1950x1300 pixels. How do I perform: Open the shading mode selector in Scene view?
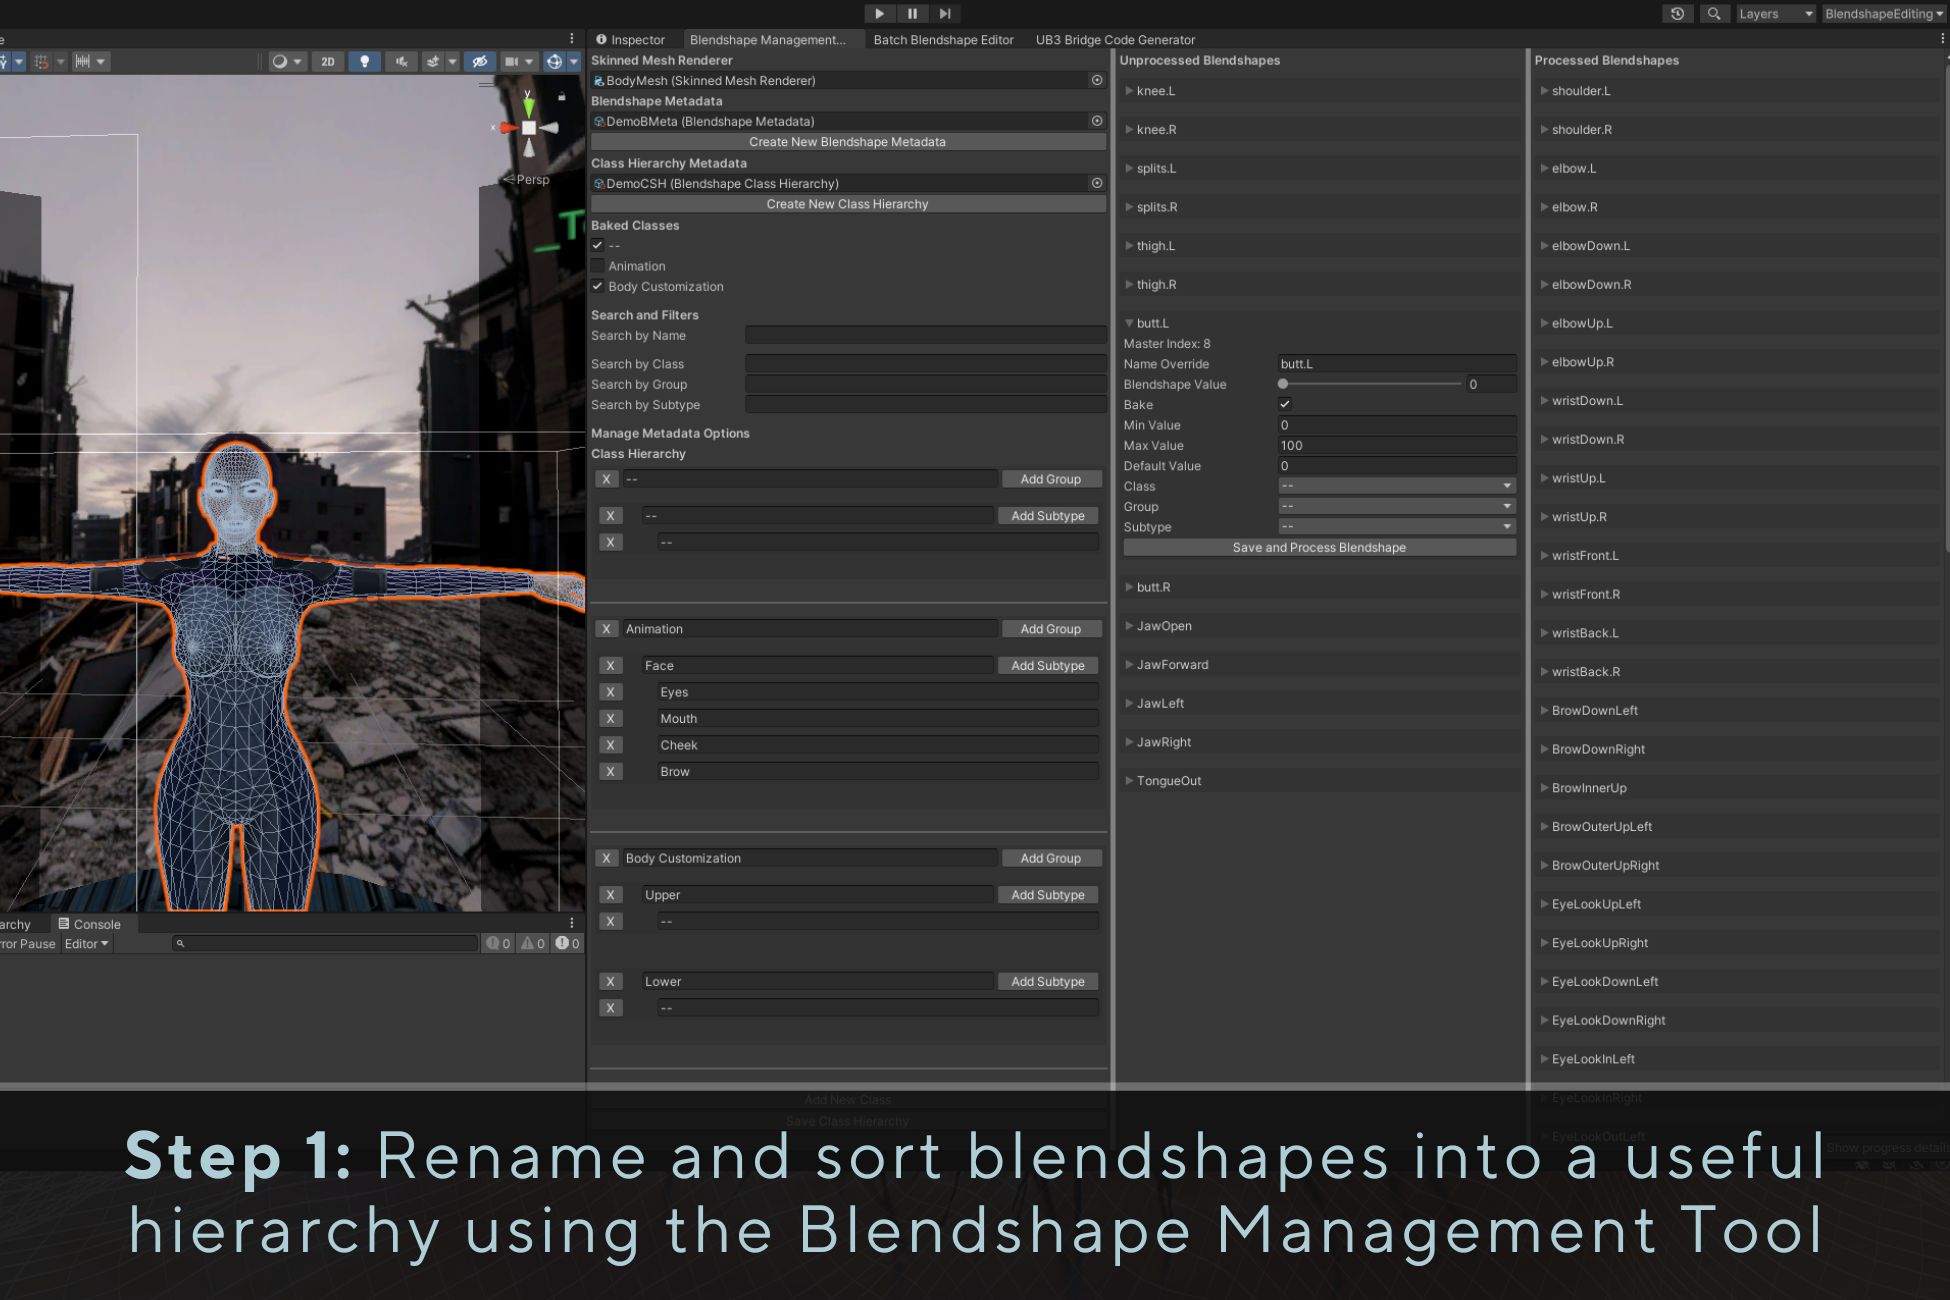(x=287, y=61)
